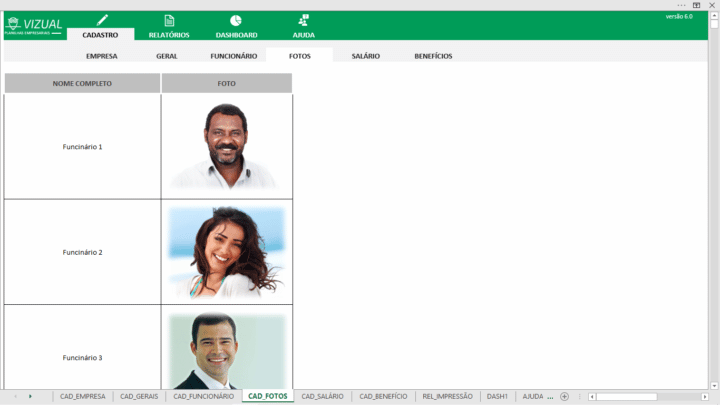The height and width of the screenshot is (405, 720).
Task: Open the Benefícios section
Action: click(433, 56)
